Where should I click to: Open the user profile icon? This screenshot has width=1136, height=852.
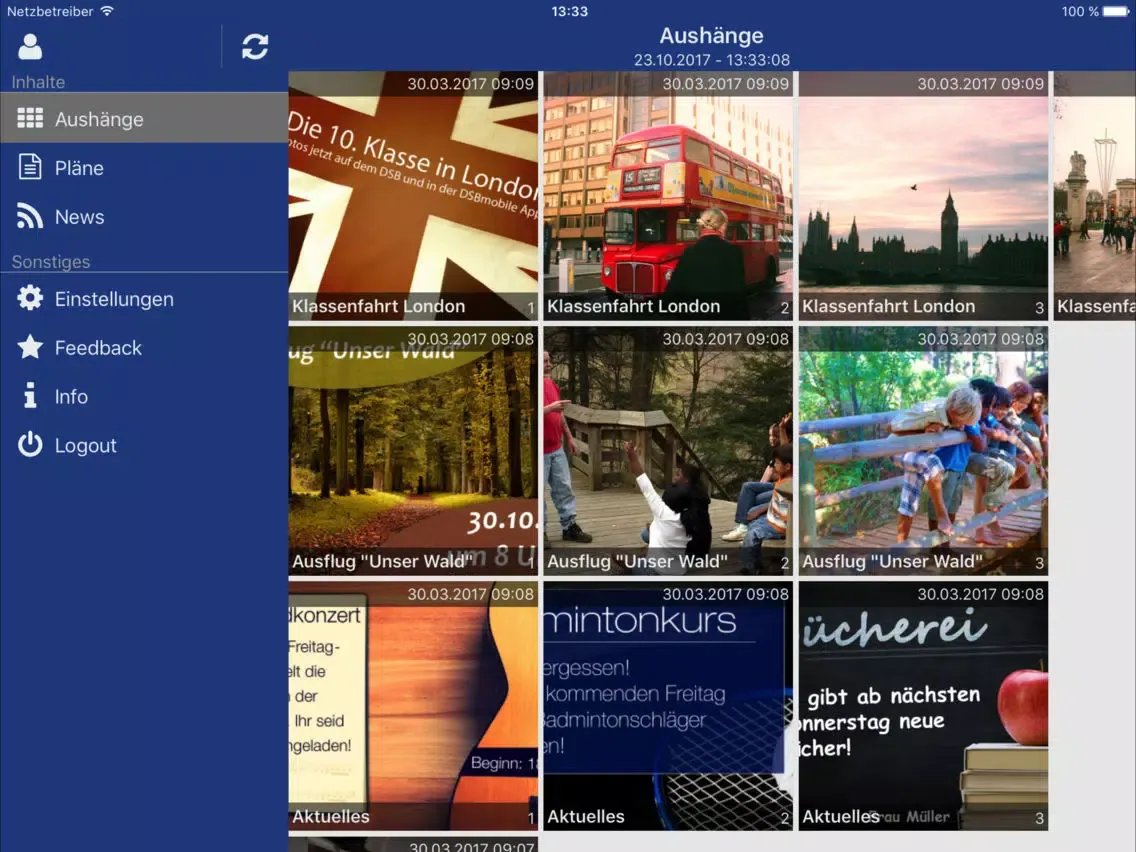click(x=30, y=47)
